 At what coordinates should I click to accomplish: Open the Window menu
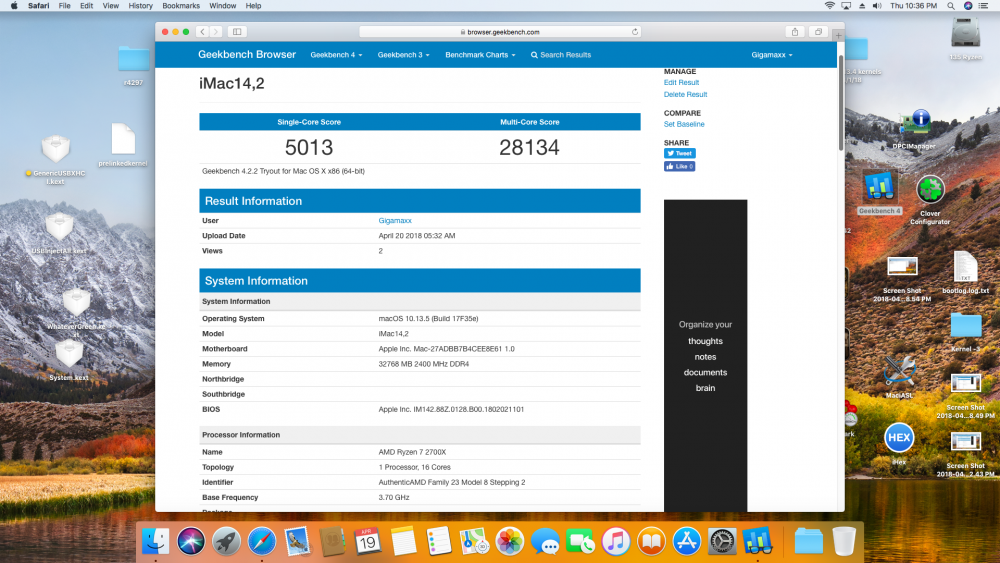tap(223, 6)
